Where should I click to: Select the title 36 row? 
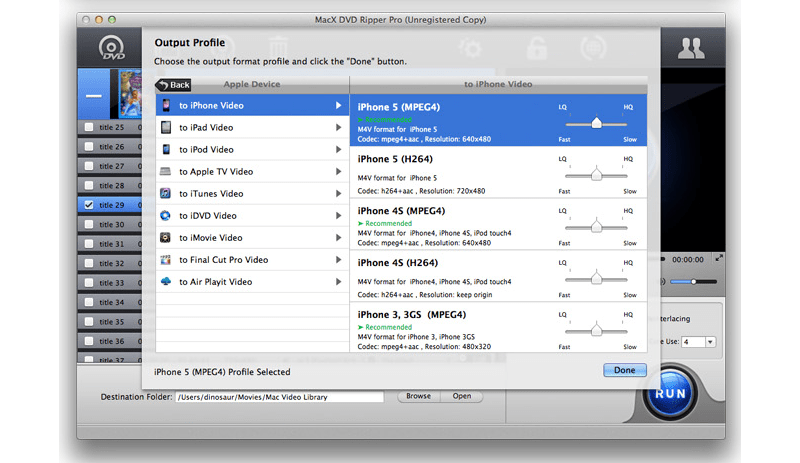[x=110, y=341]
